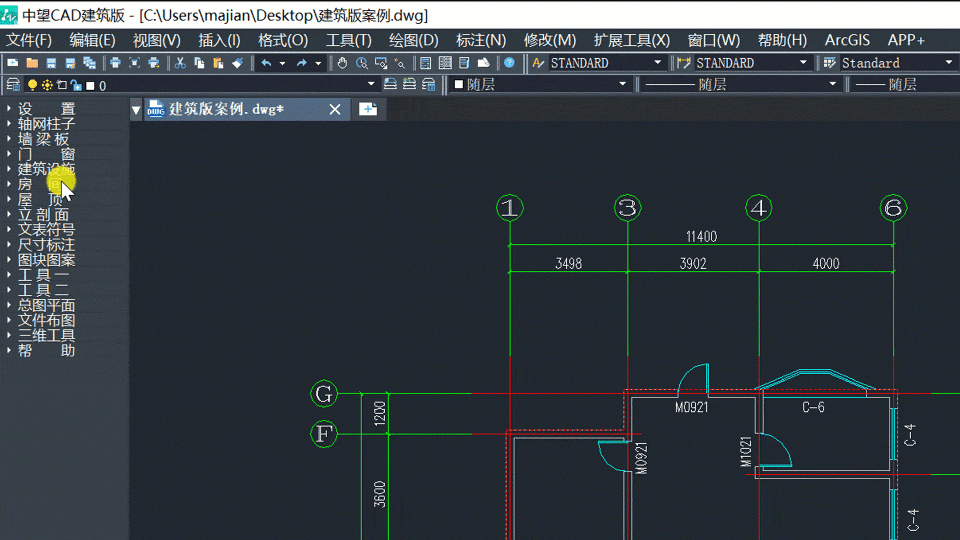Open the Table Style manager icon
The height and width of the screenshot is (540, 960).
(x=830, y=63)
